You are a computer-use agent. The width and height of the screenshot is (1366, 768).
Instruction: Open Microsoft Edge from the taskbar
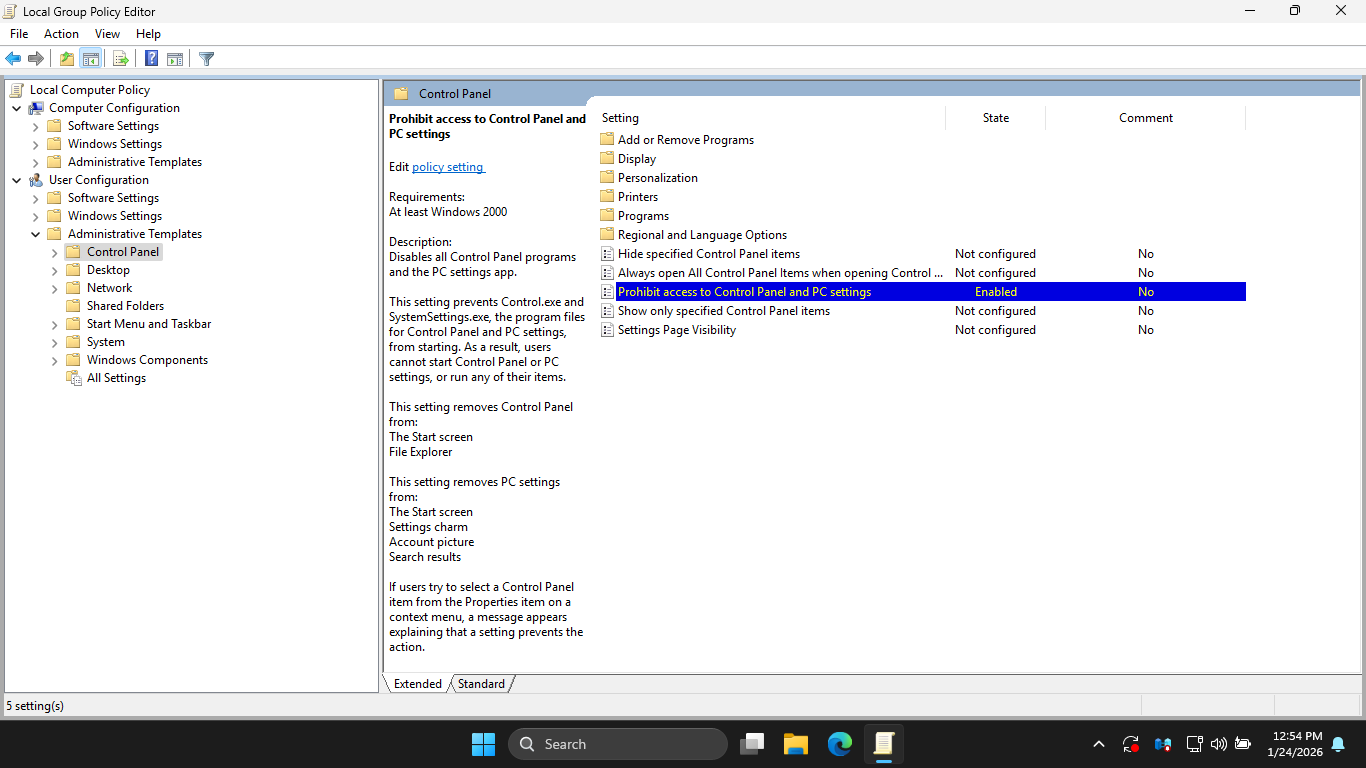839,744
